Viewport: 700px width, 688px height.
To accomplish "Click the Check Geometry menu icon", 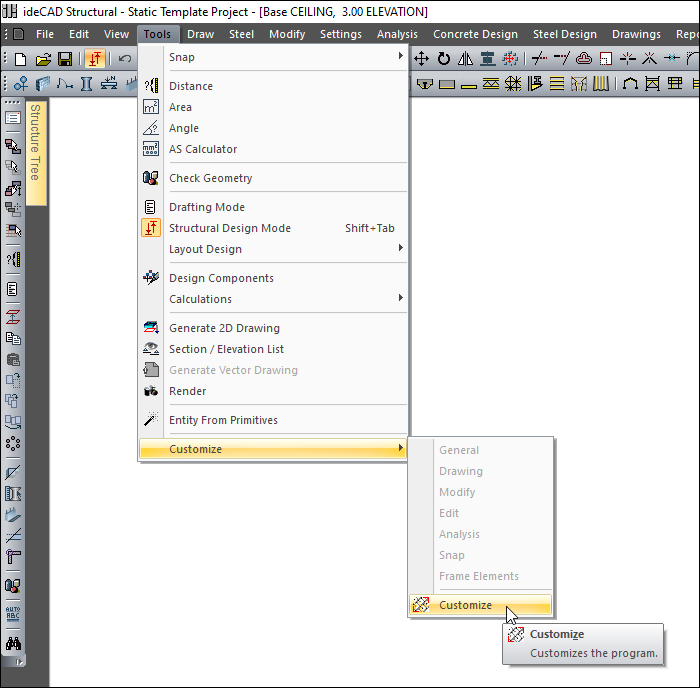I will tap(151, 178).
